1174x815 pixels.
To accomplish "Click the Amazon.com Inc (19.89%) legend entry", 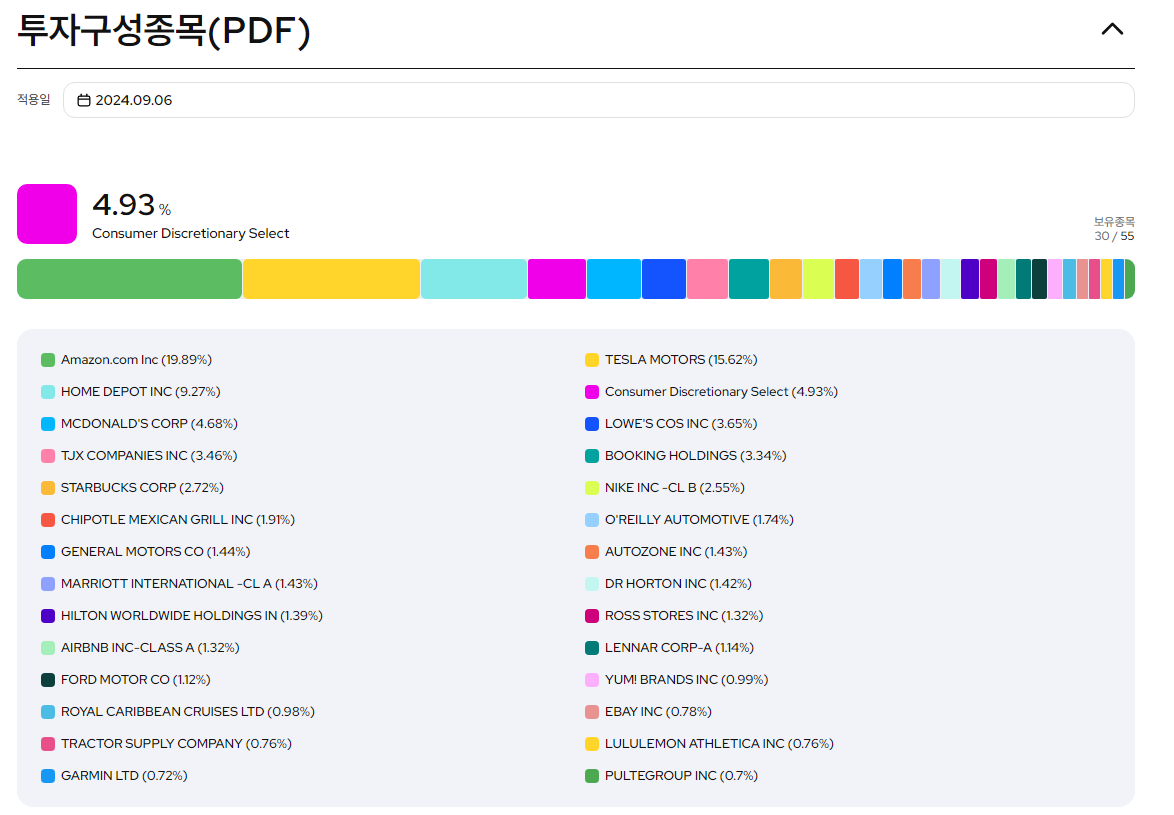I will [x=127, y=360].
